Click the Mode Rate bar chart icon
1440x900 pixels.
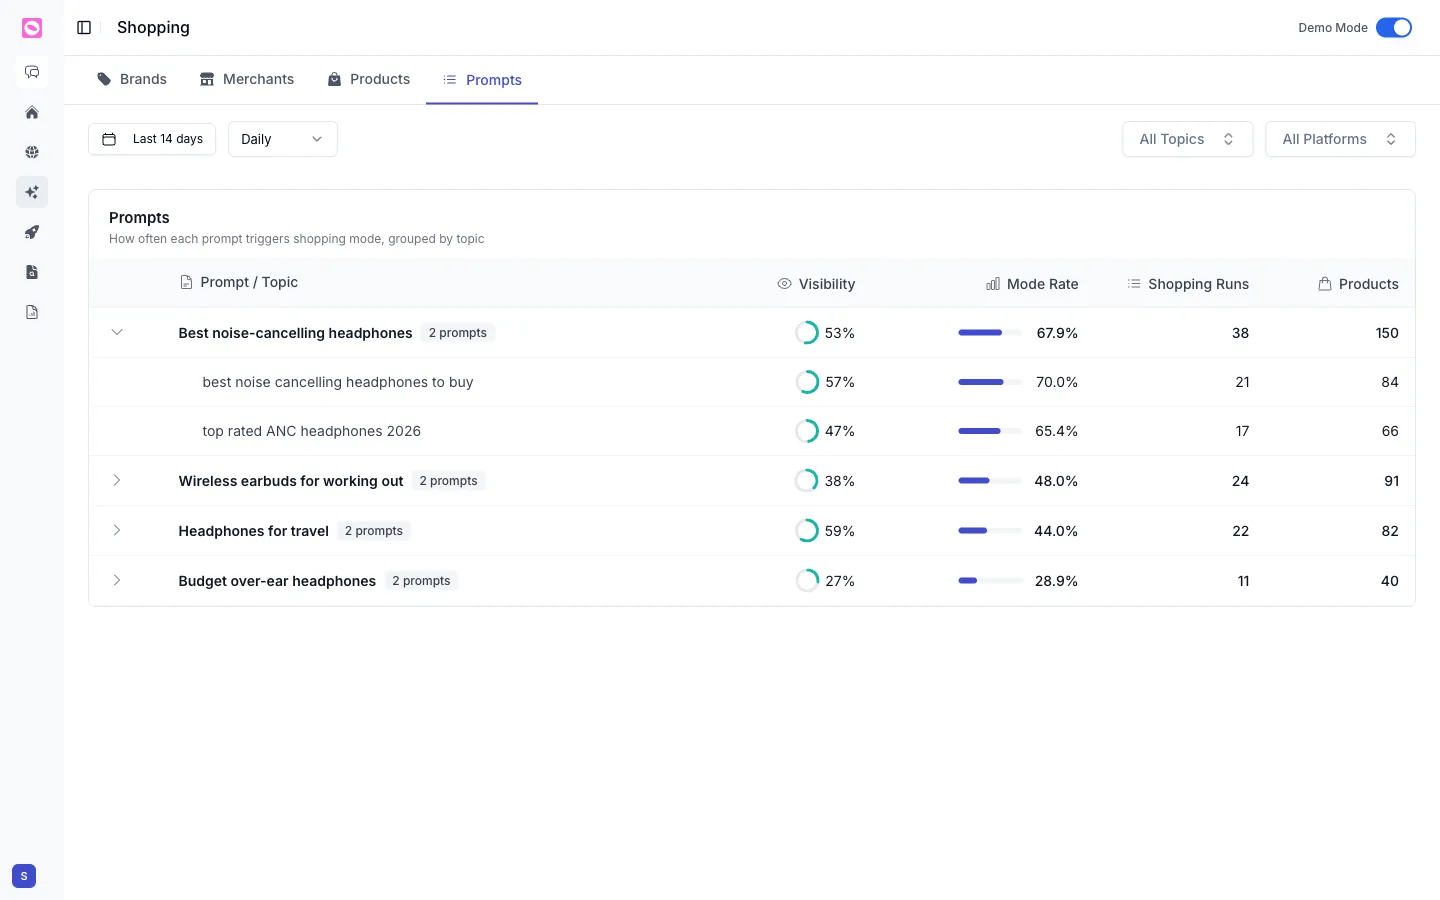tap(993, 284)
